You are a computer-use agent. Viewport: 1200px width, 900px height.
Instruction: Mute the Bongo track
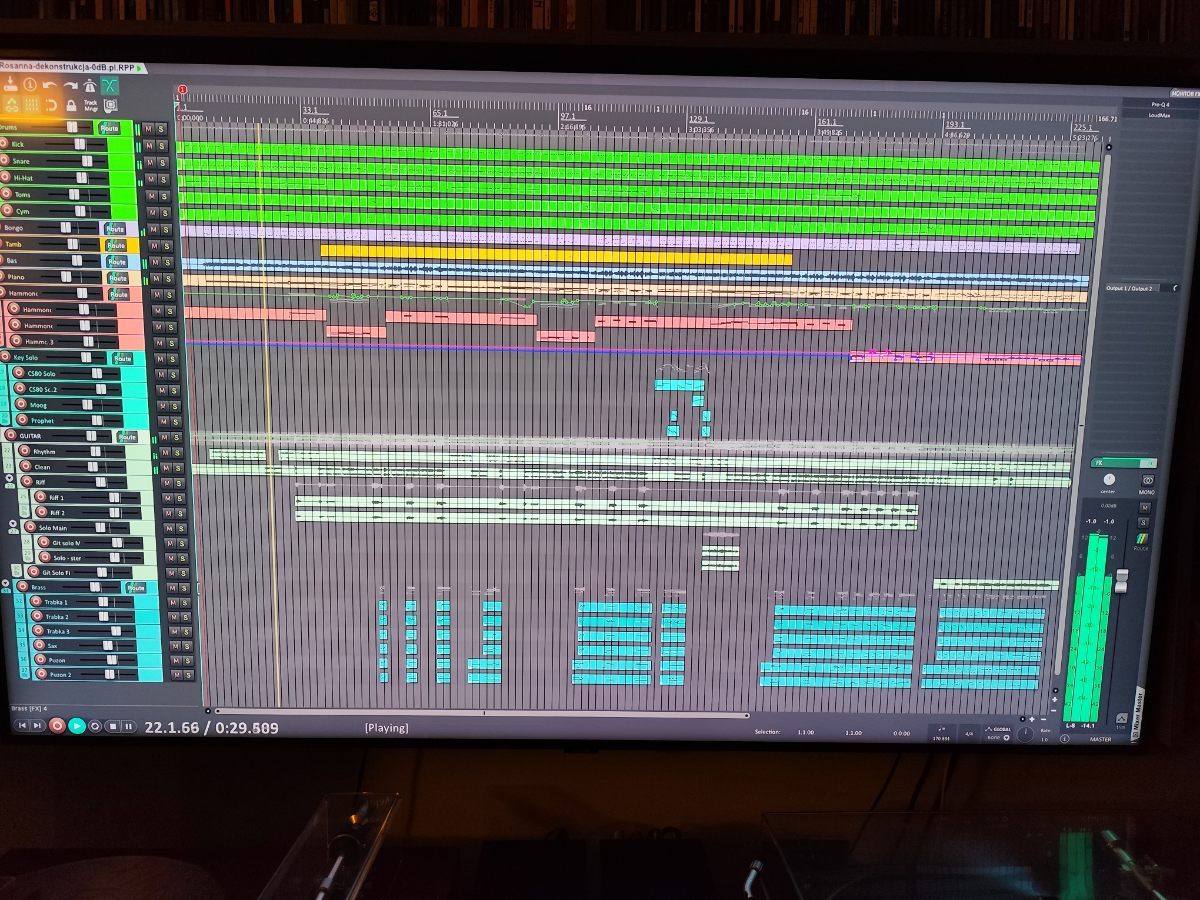153,229
